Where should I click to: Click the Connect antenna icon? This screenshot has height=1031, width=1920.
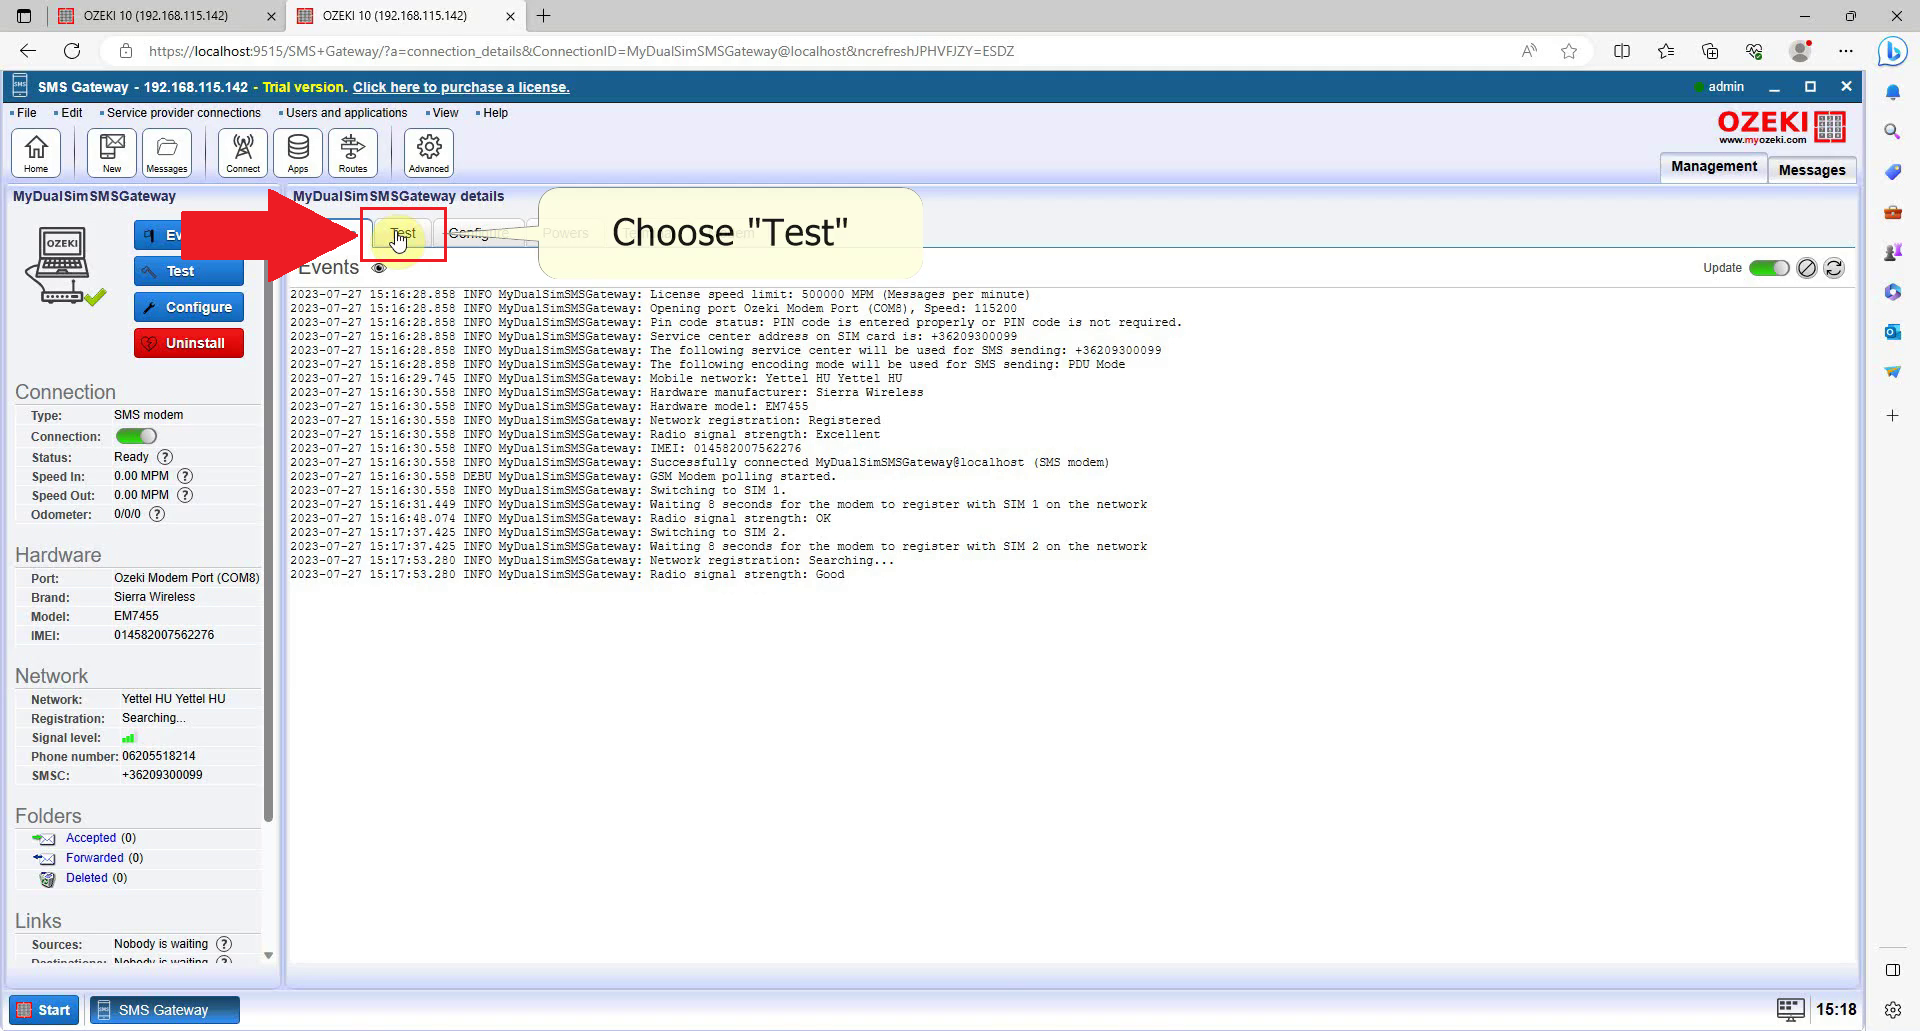tap(243, 152)
